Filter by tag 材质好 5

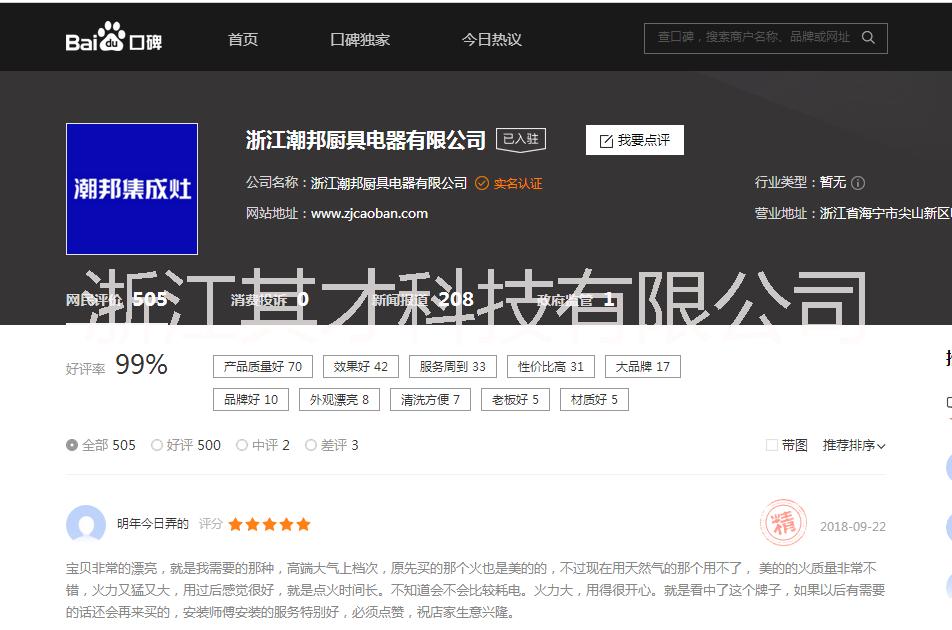(594, 399)
